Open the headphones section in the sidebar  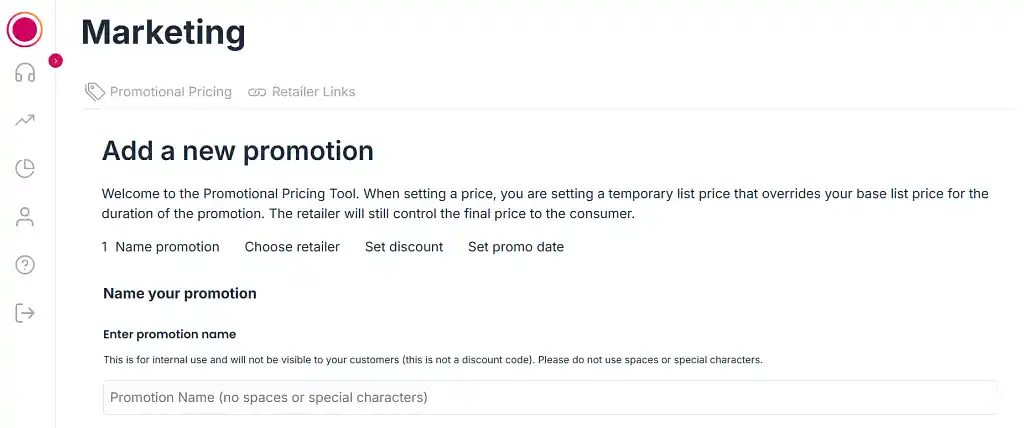click(25, 73)
